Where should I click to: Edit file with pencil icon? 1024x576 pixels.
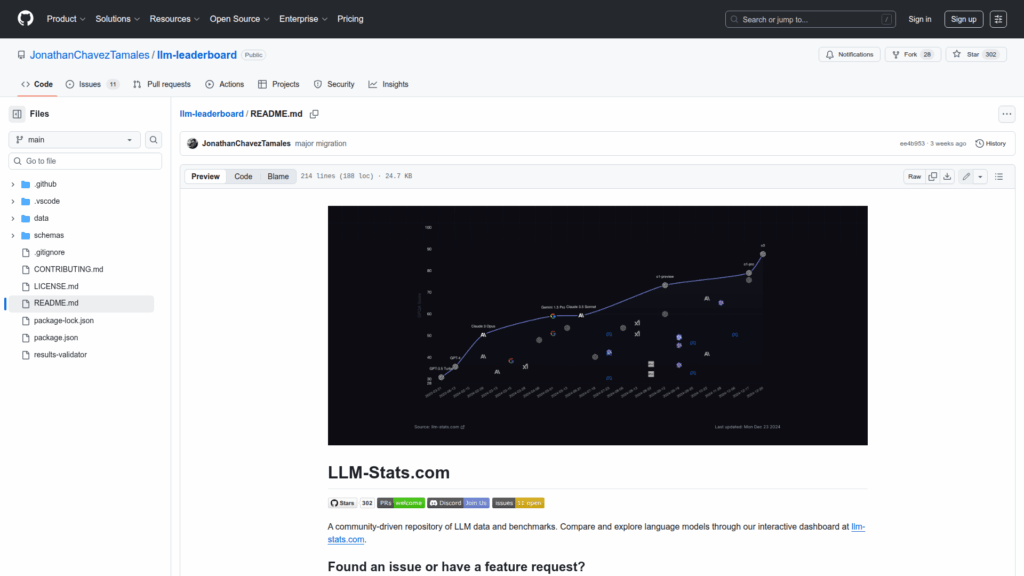pos(966,176)
